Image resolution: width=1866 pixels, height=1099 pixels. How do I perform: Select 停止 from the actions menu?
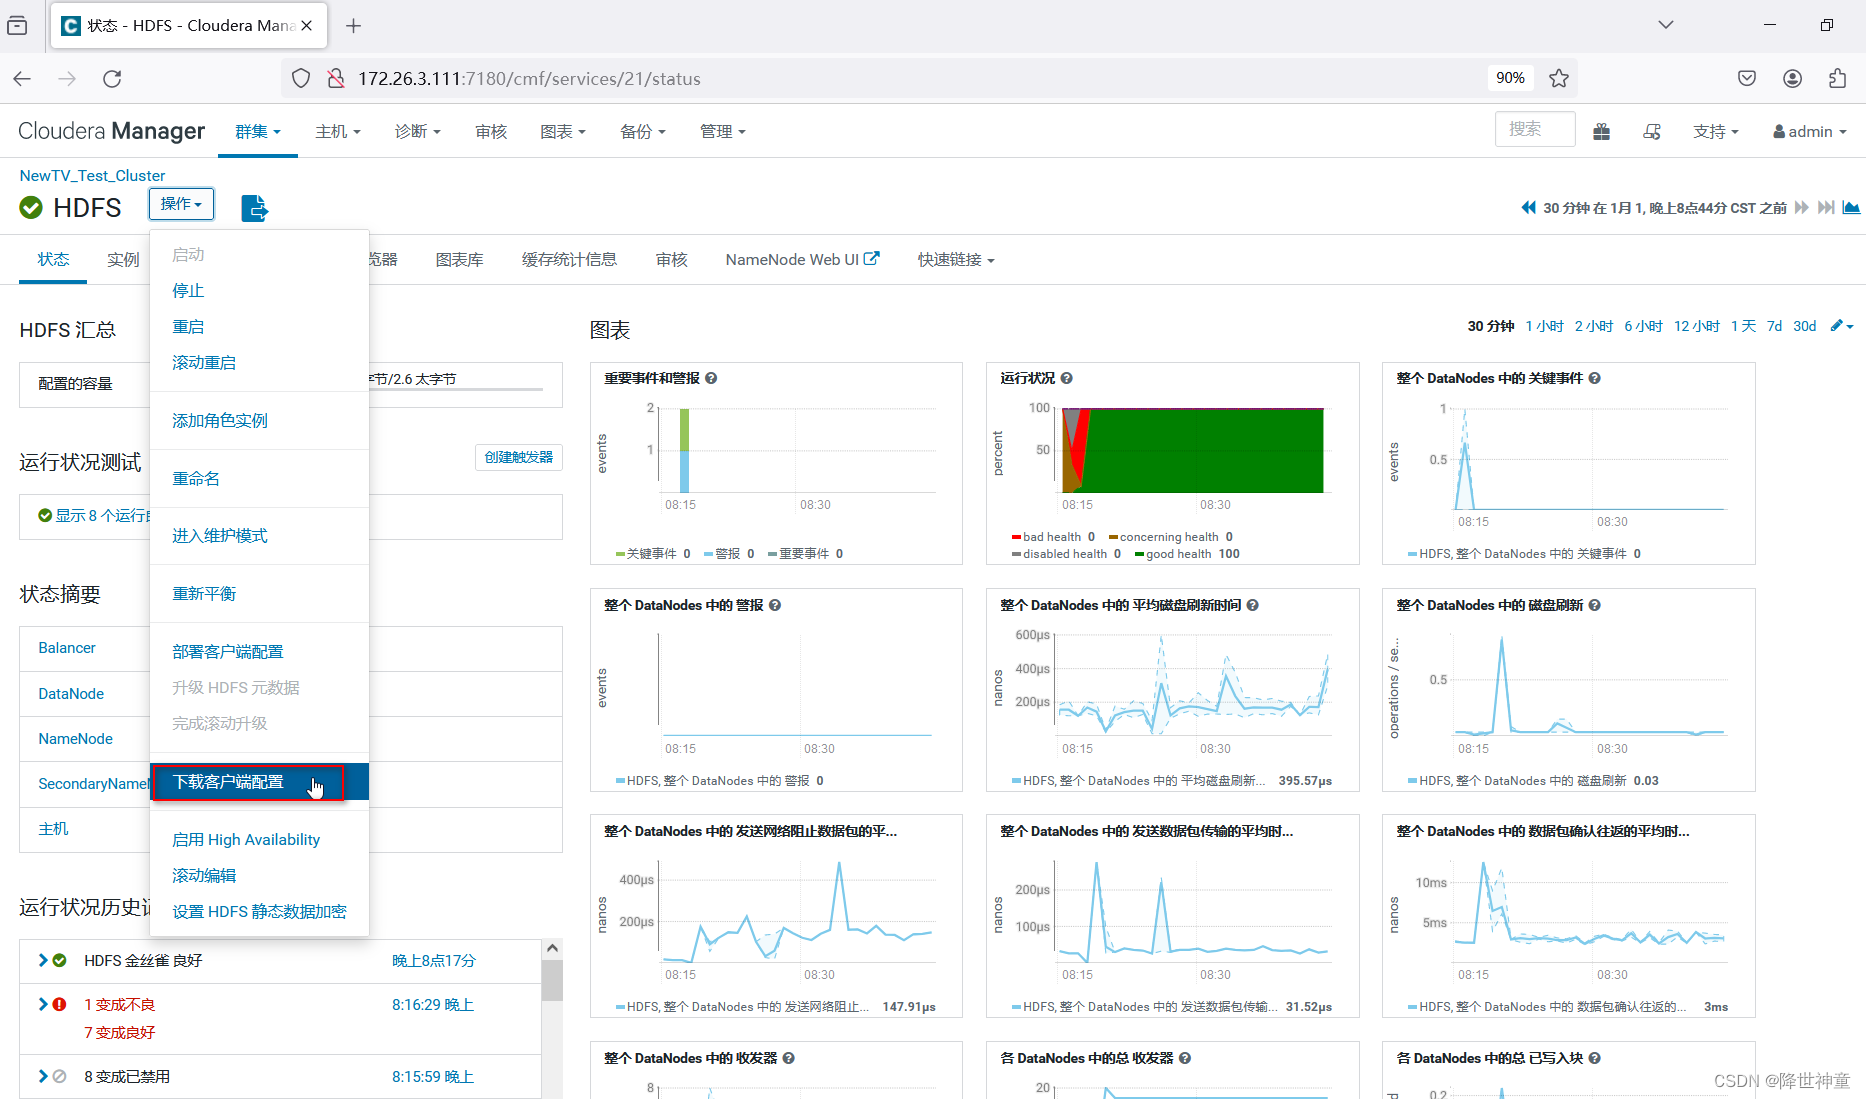pyautogui.click(x=259, y=291)
